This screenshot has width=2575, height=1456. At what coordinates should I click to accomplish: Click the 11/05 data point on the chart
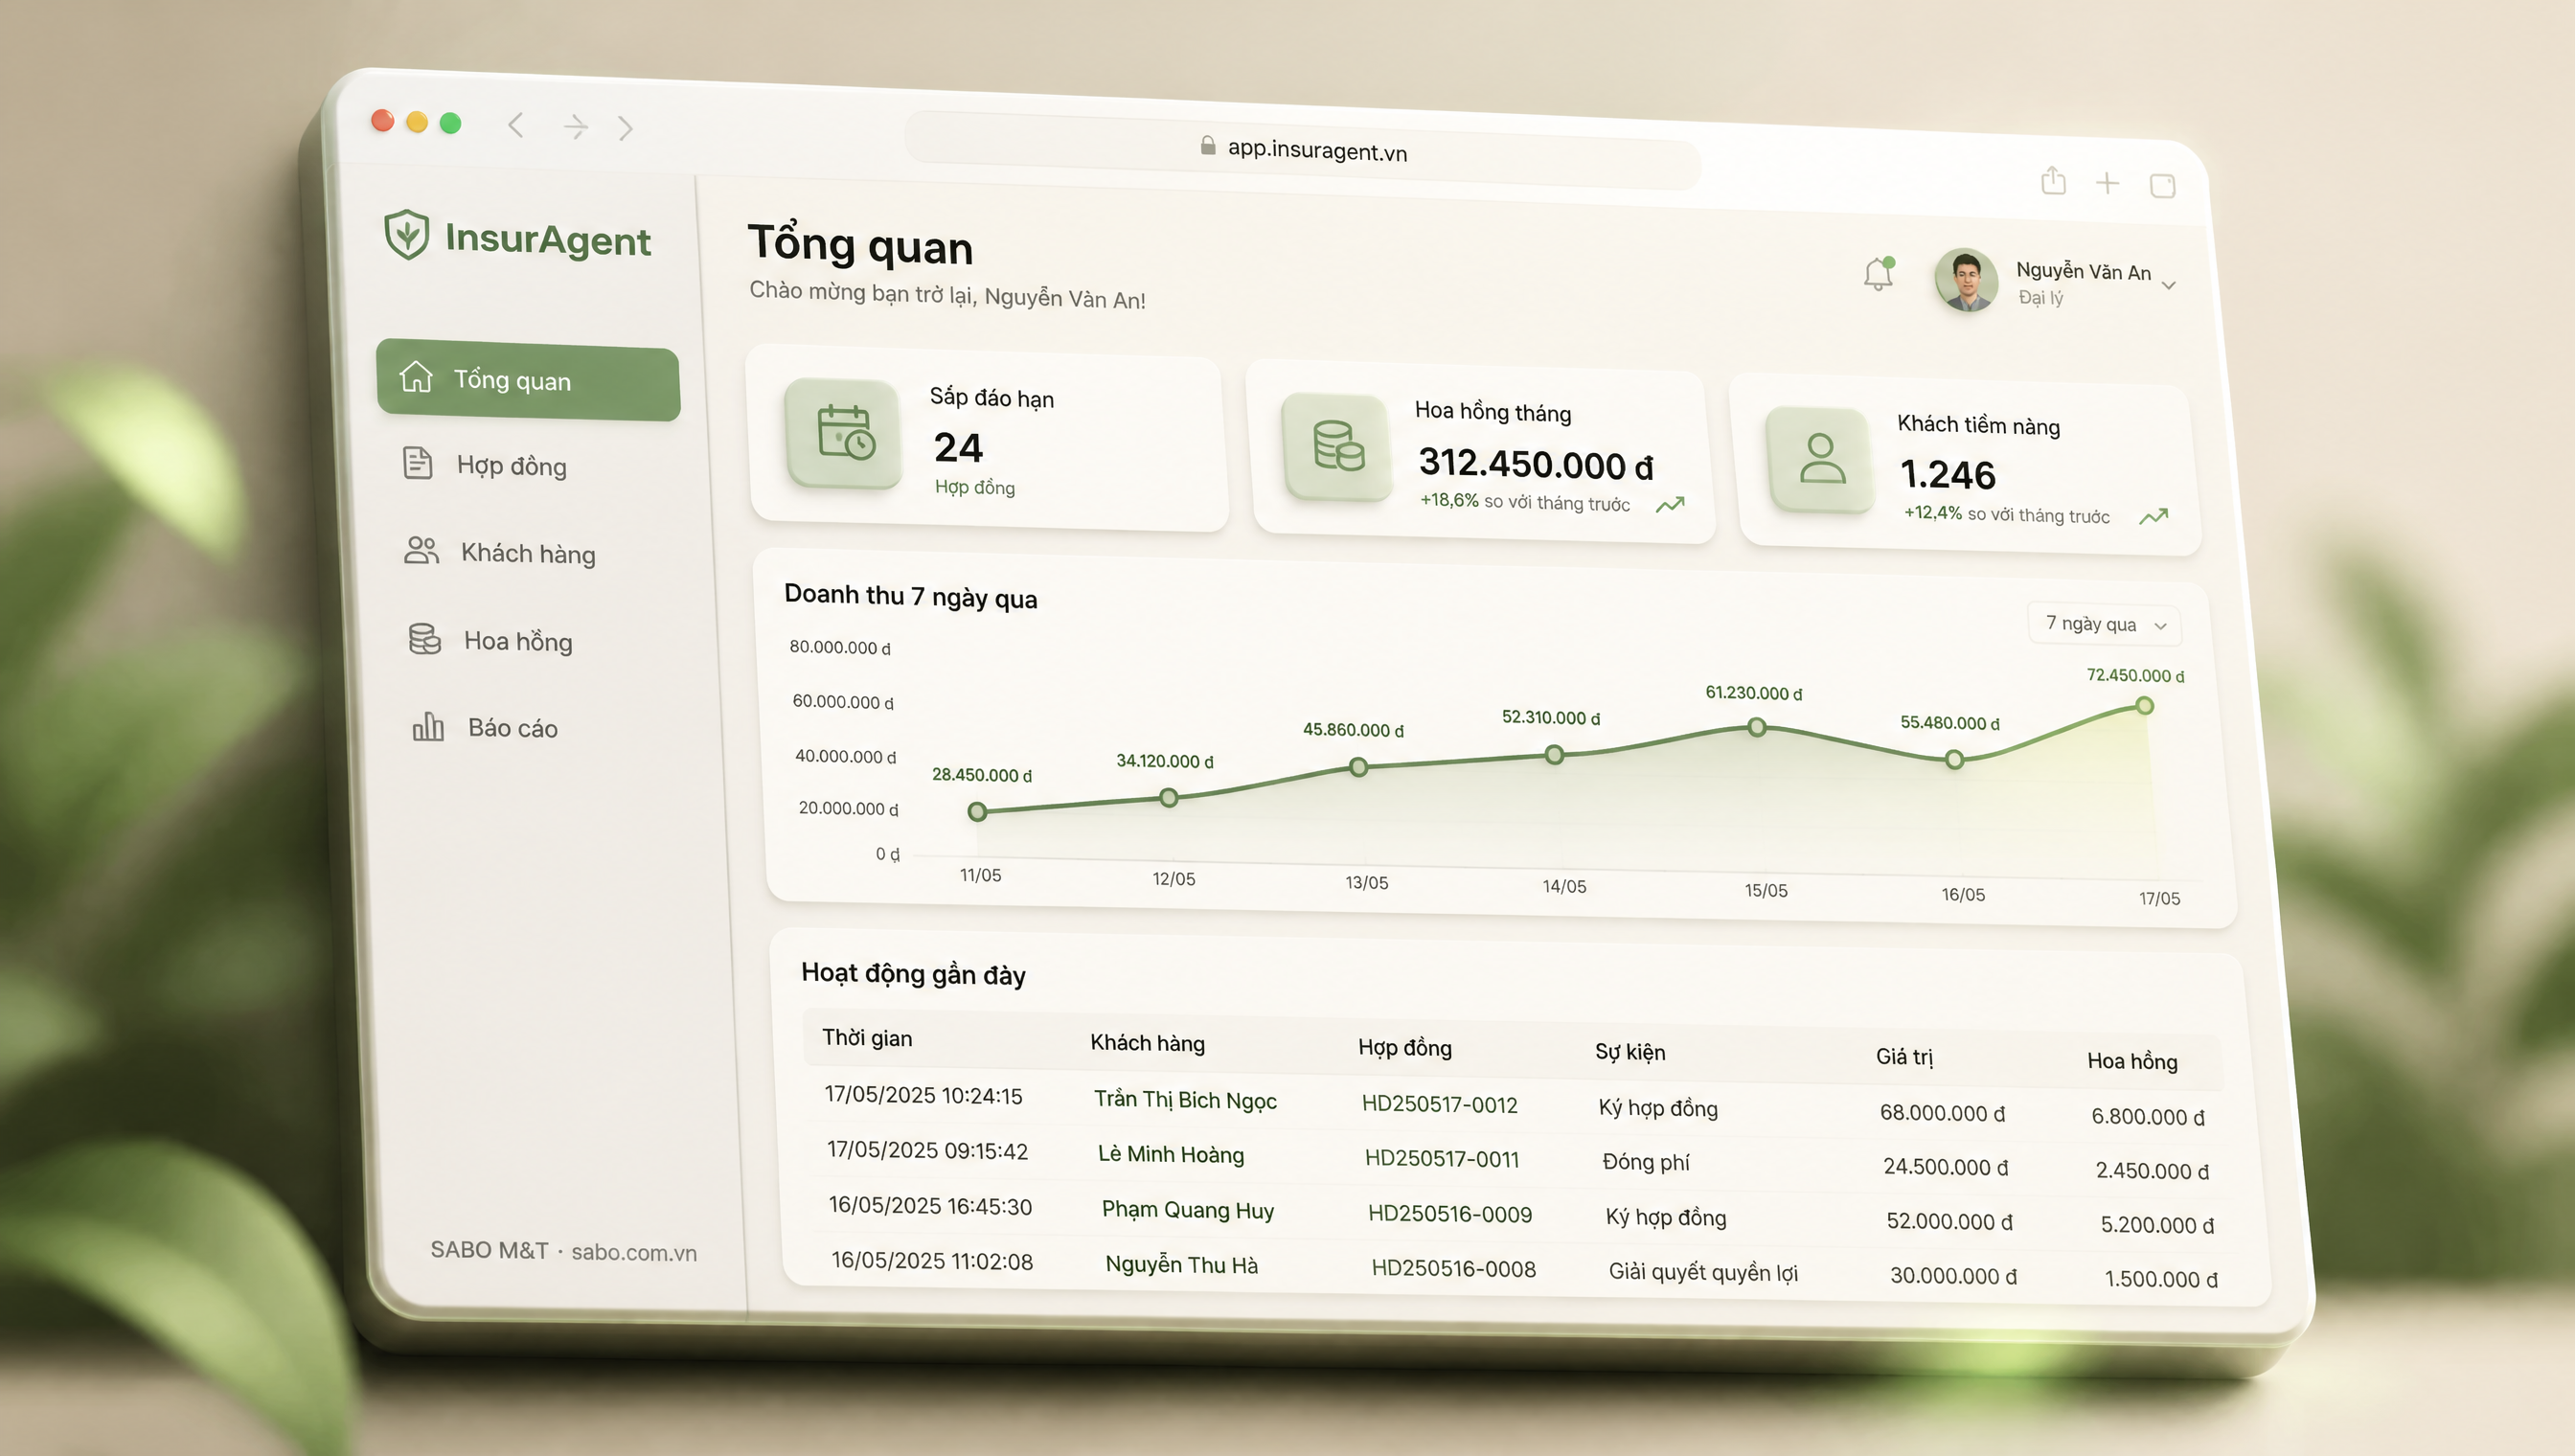[x=978, y=812]
